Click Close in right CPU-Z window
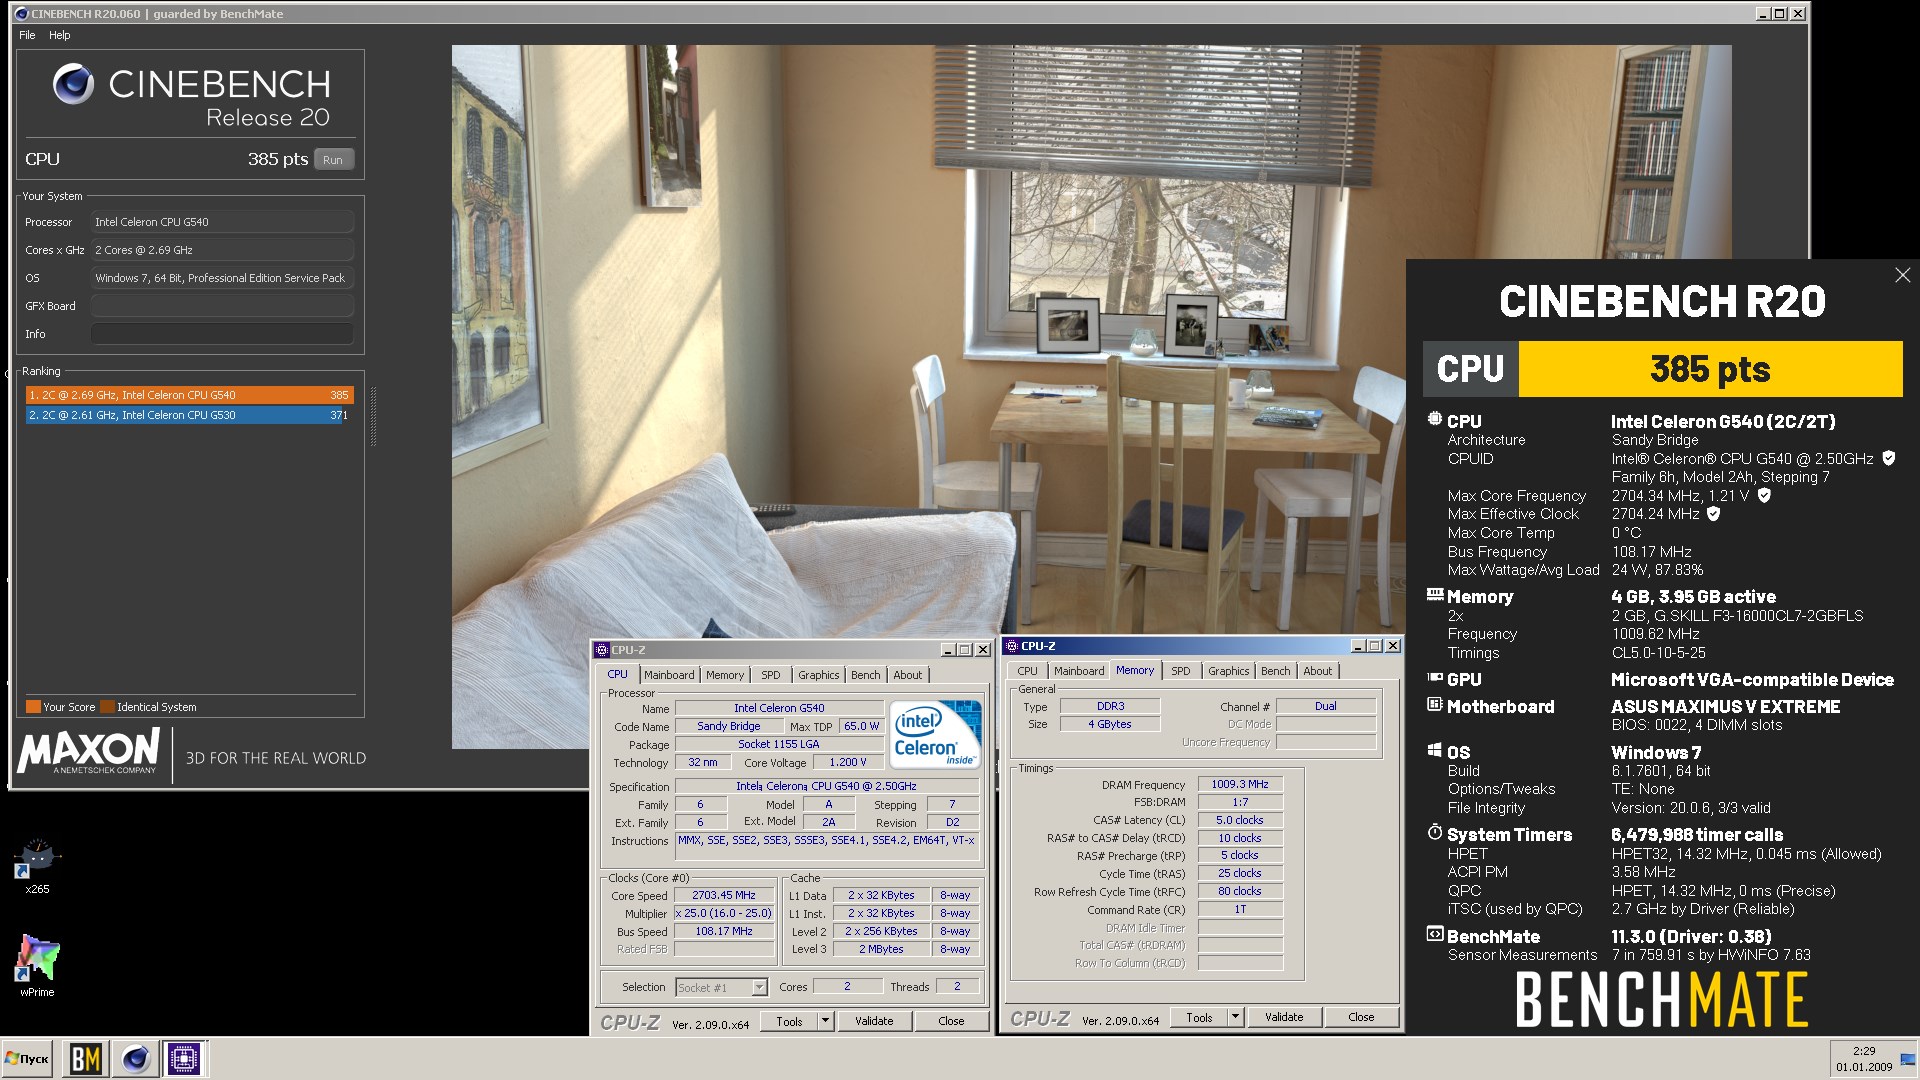 pos(1361,1017)
